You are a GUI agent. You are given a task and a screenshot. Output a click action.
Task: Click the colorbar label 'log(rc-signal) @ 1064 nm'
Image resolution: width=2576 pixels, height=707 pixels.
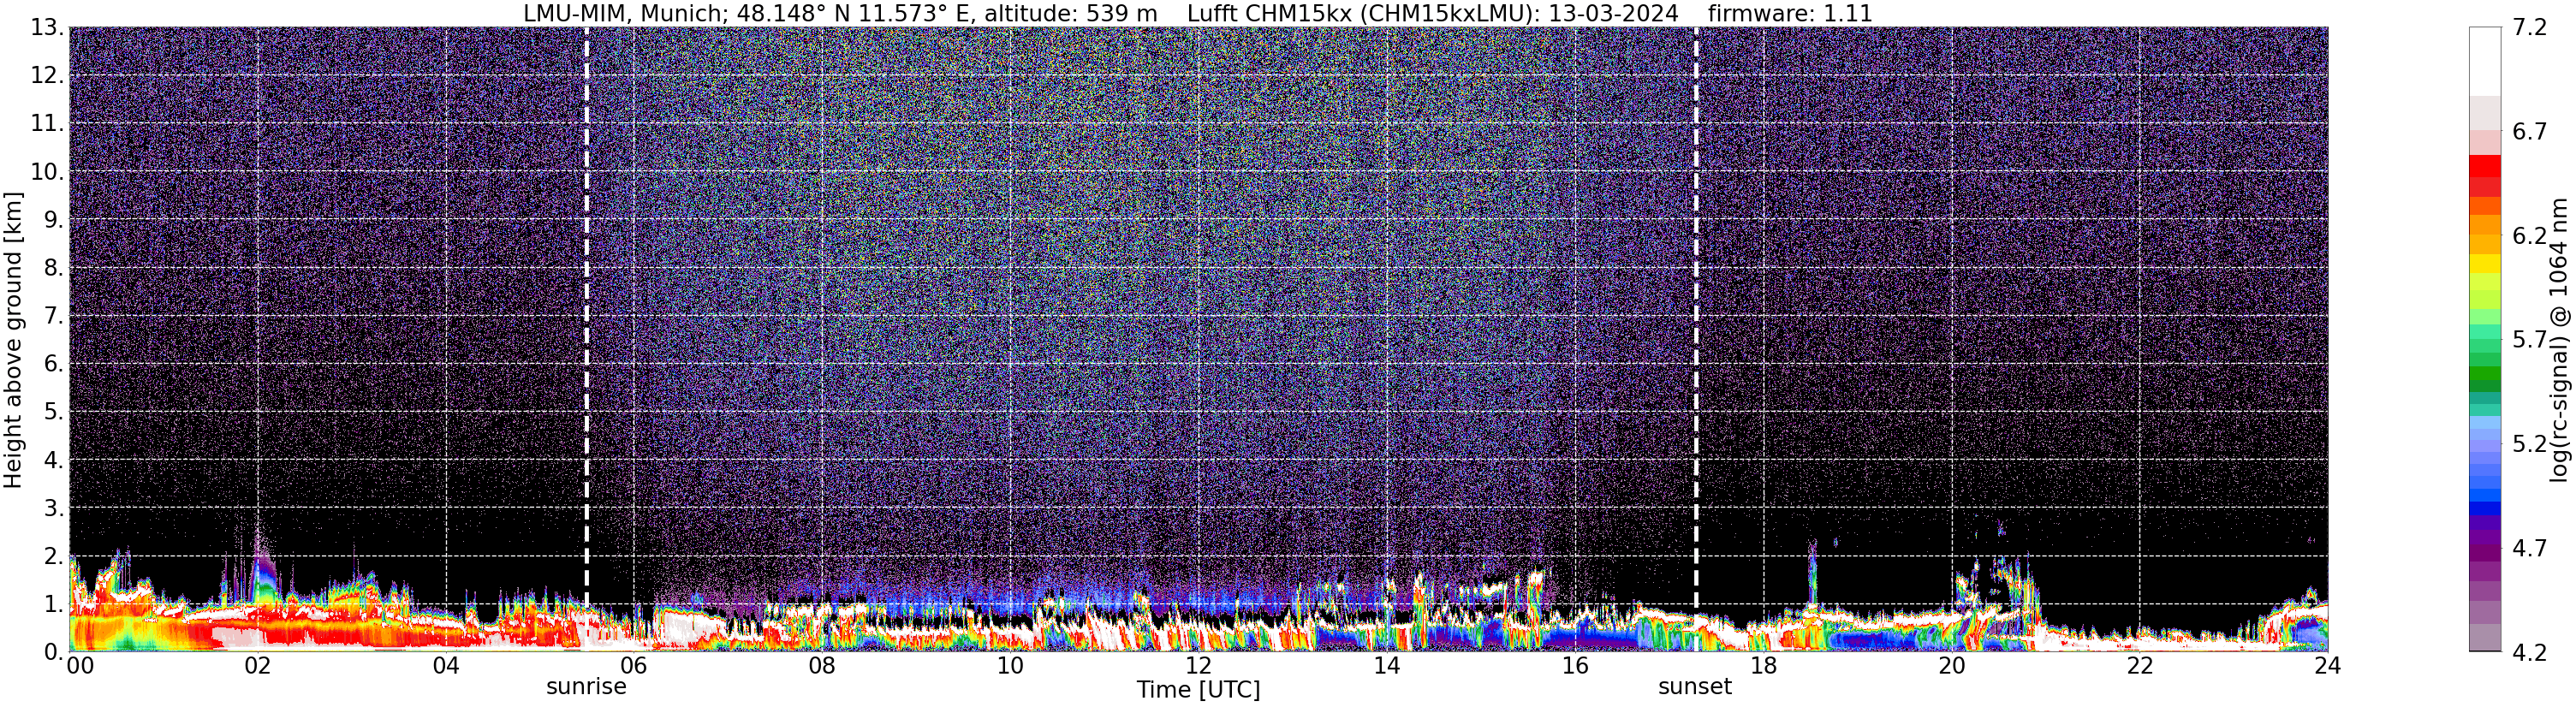(x=2558, y=340)
